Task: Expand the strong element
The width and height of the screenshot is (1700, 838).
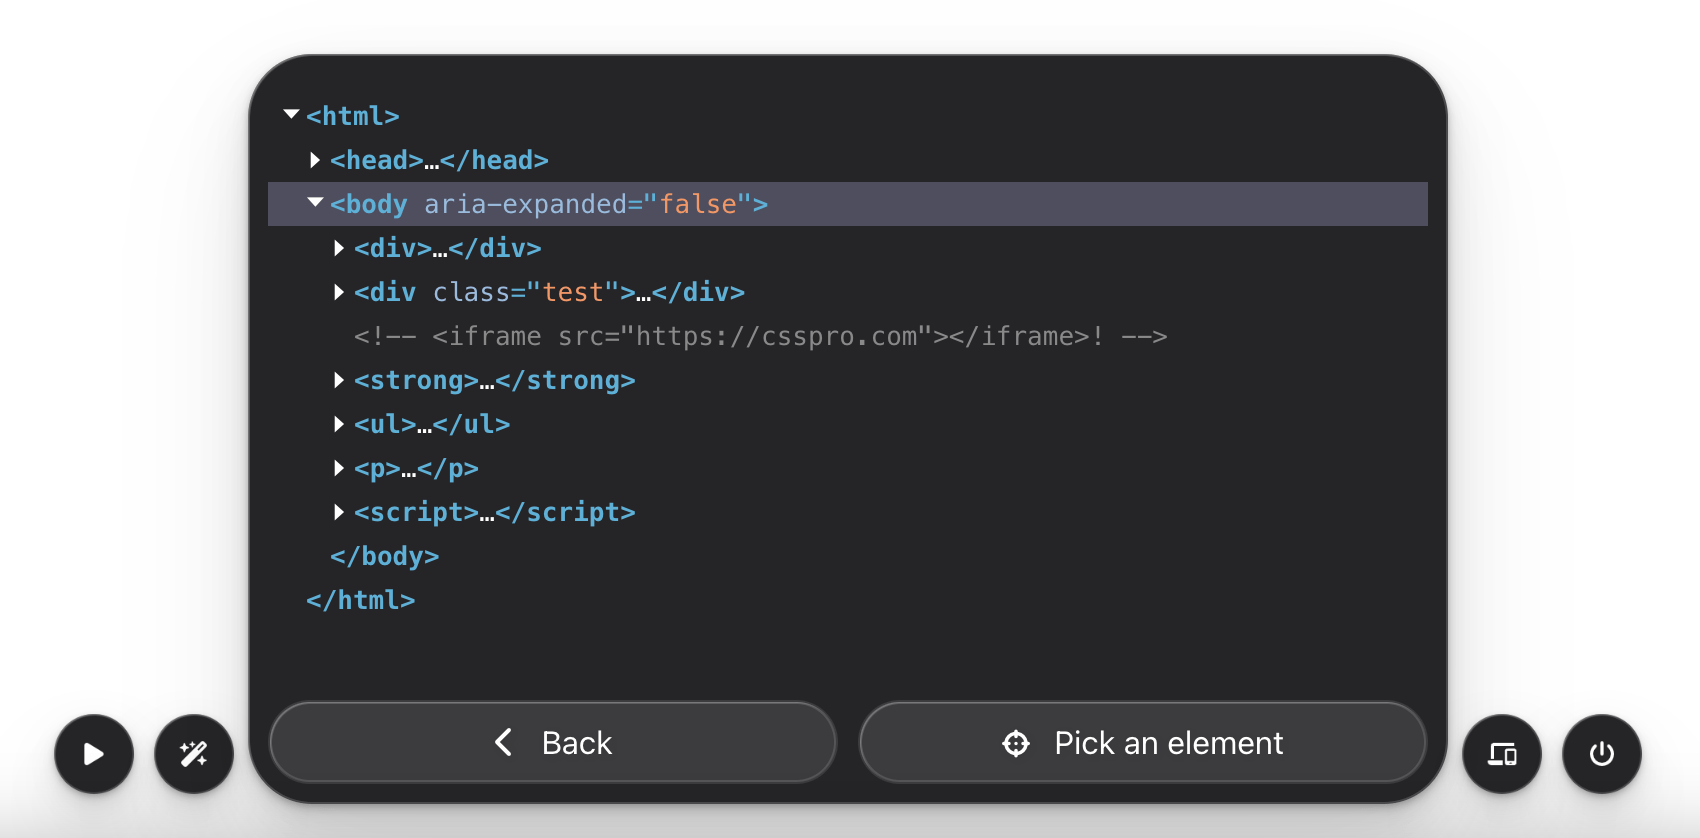Action: pyautogui.click(x=339, y=380)
